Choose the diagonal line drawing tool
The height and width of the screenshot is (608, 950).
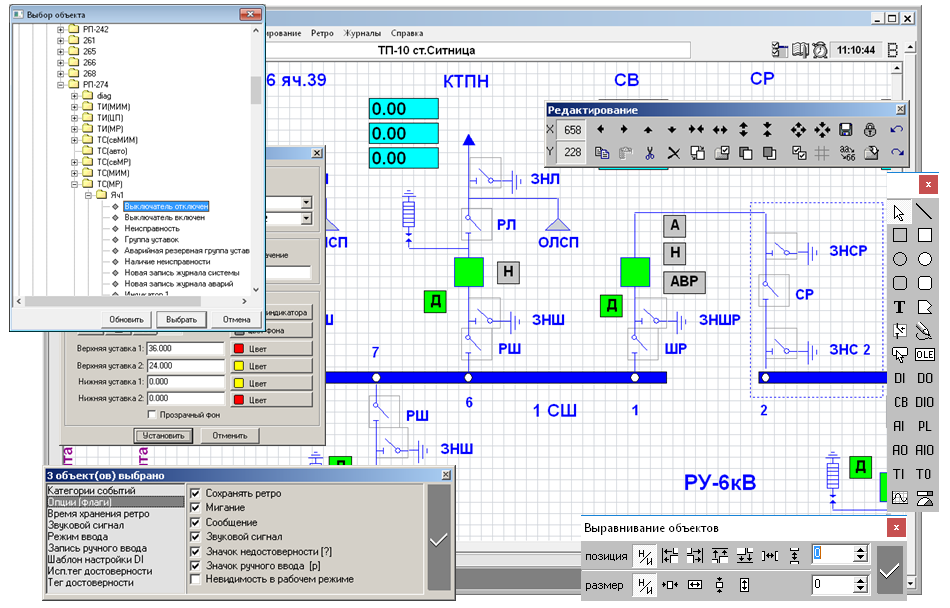tap(925, 211)
